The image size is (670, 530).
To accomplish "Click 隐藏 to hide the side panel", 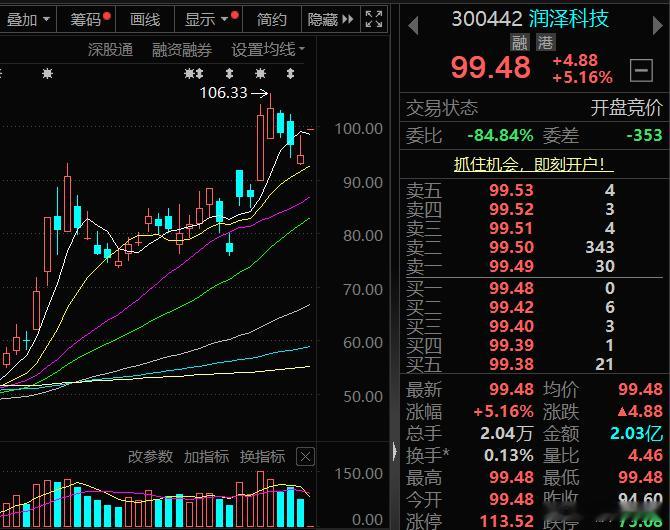I will 330,19.
